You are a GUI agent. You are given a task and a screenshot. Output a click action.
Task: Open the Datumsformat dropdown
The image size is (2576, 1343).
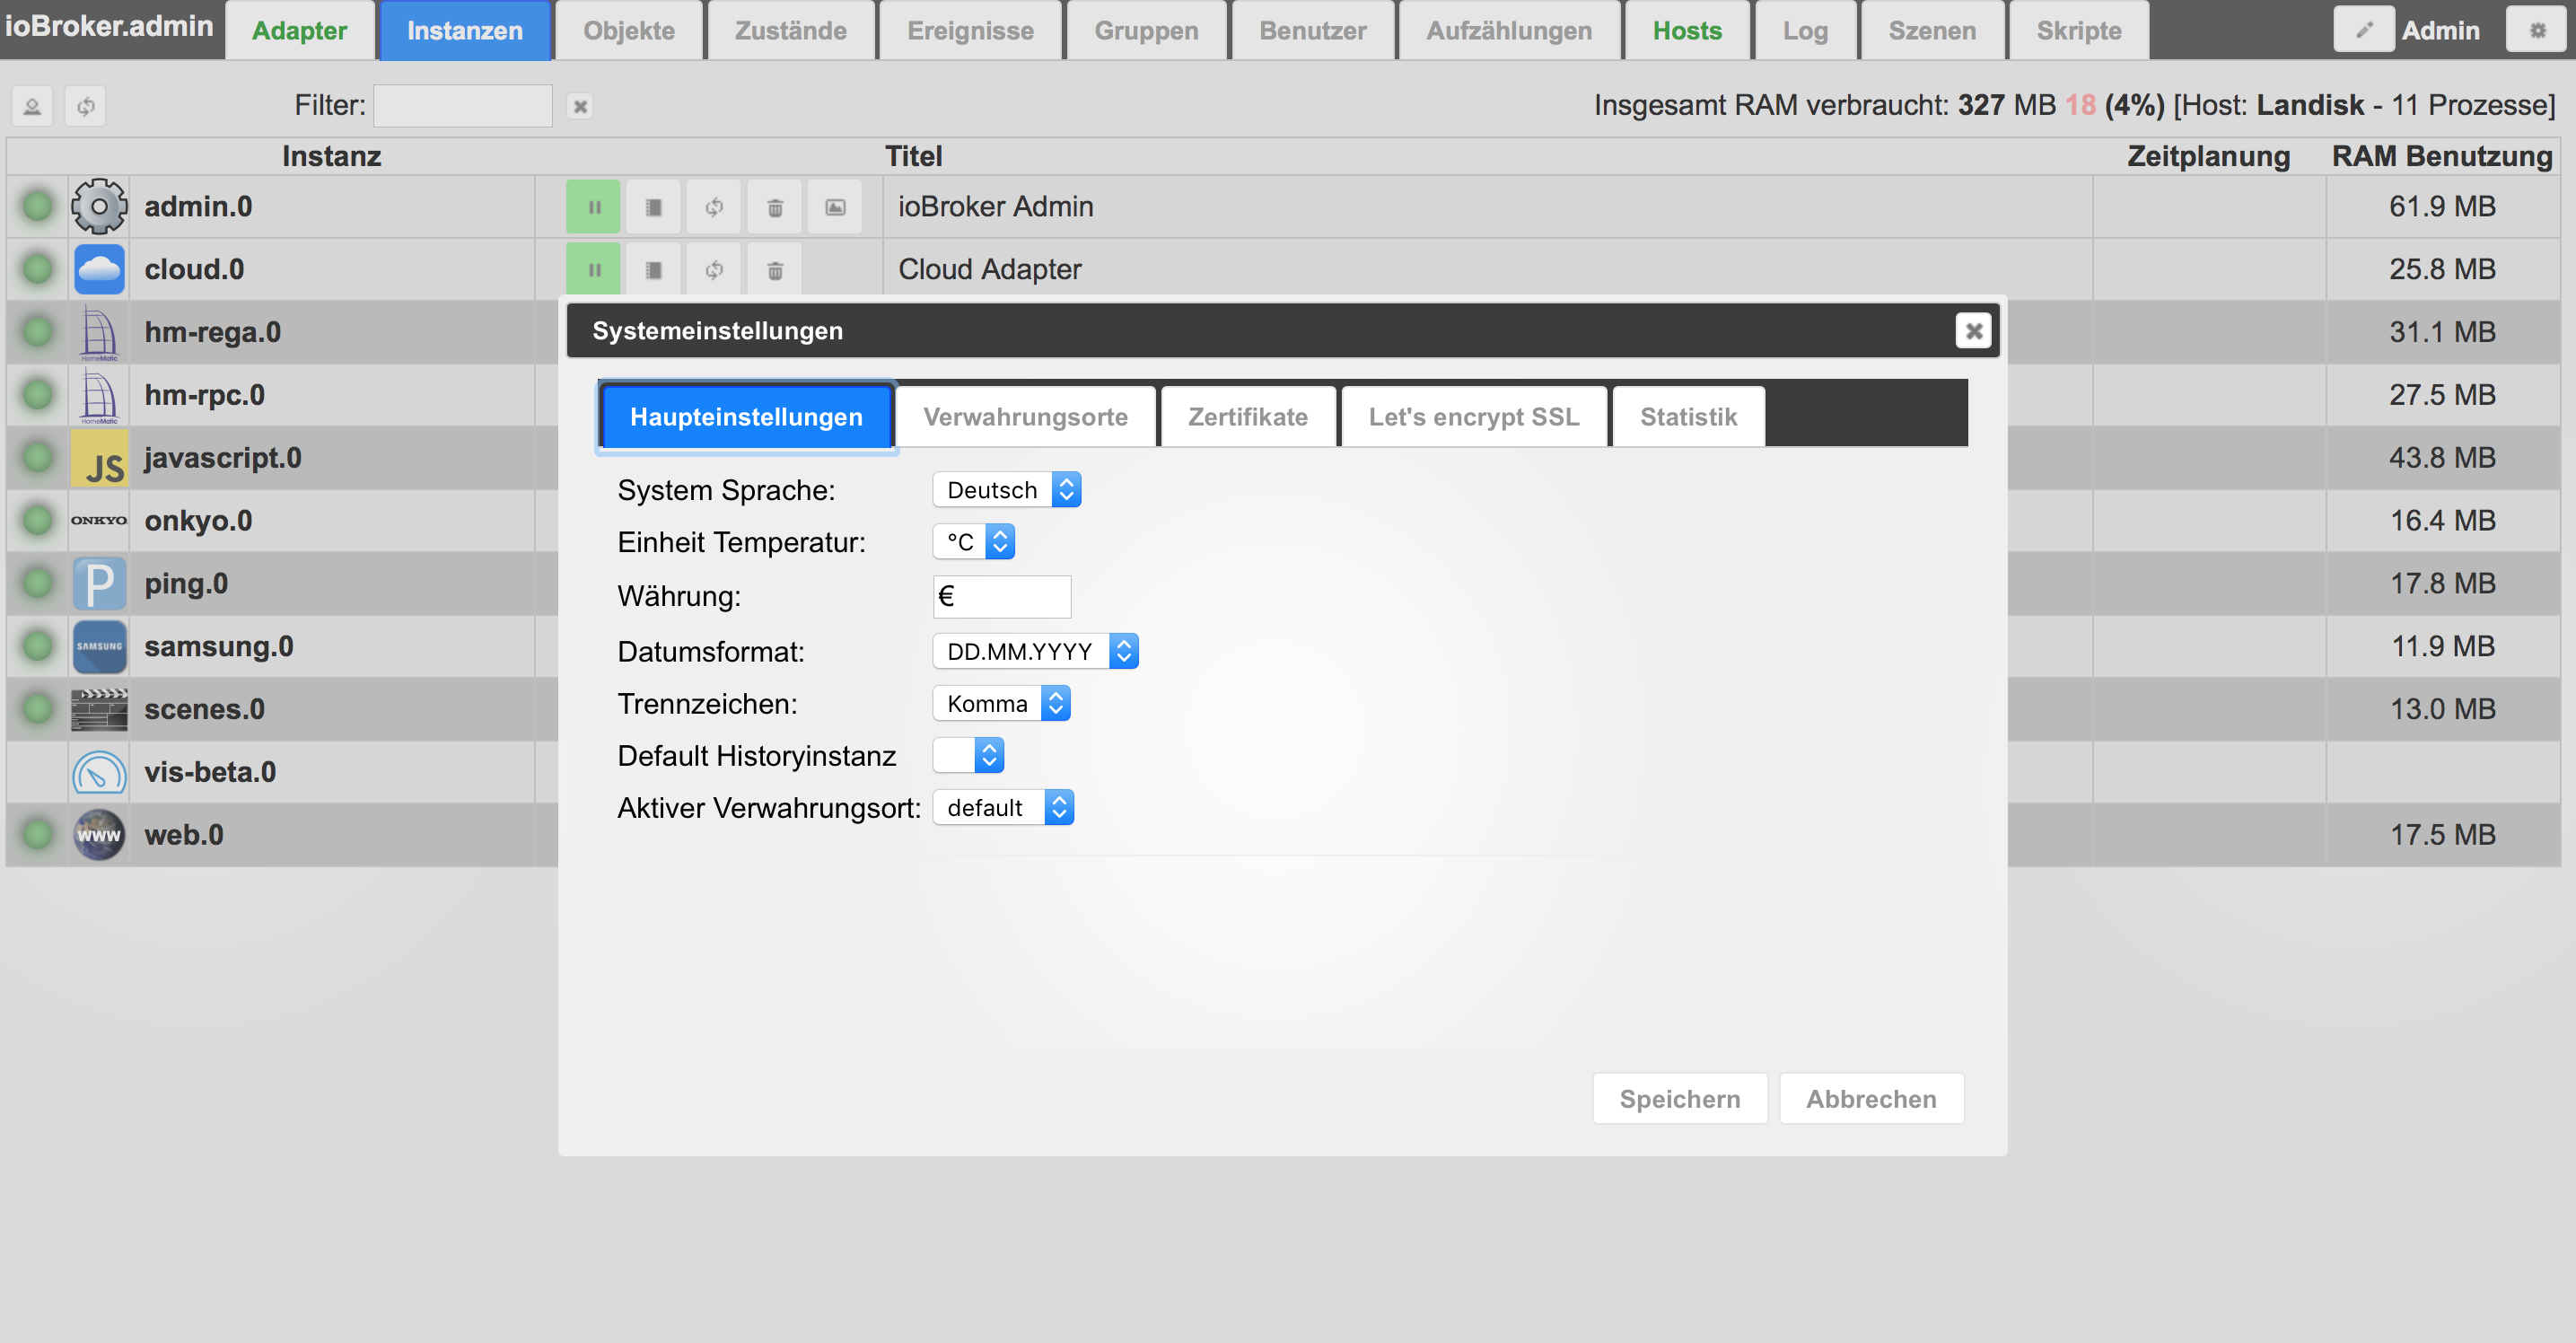coord(1036,652)
